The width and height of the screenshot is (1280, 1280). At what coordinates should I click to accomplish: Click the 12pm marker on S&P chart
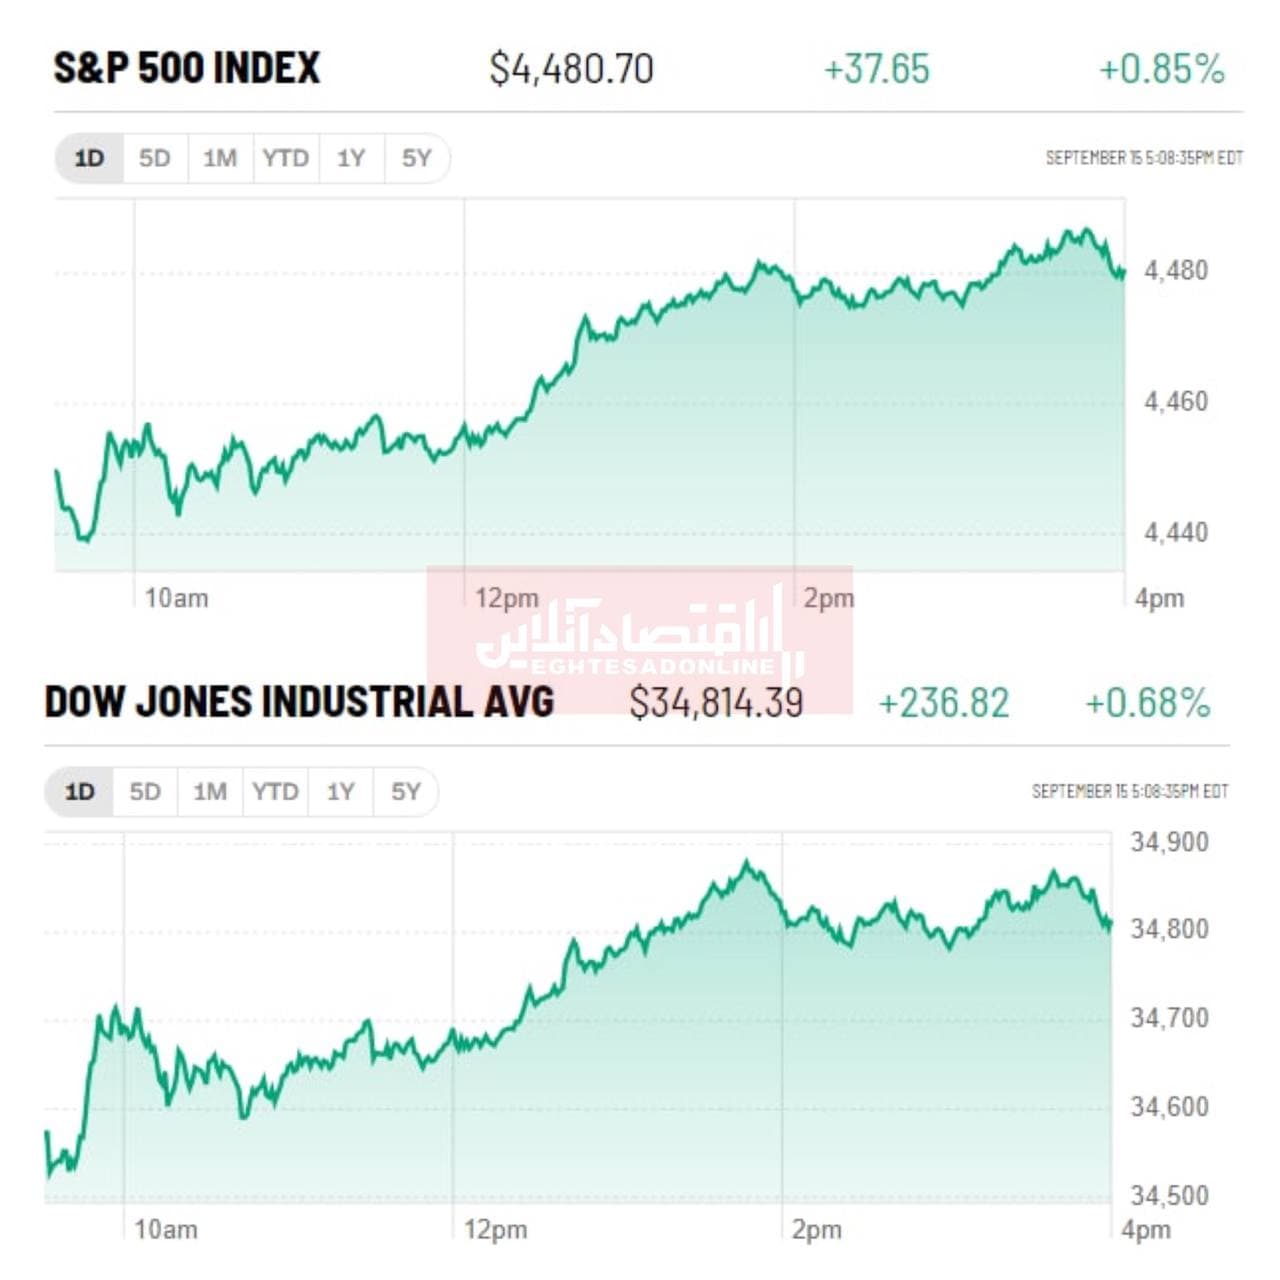point(506,598)
